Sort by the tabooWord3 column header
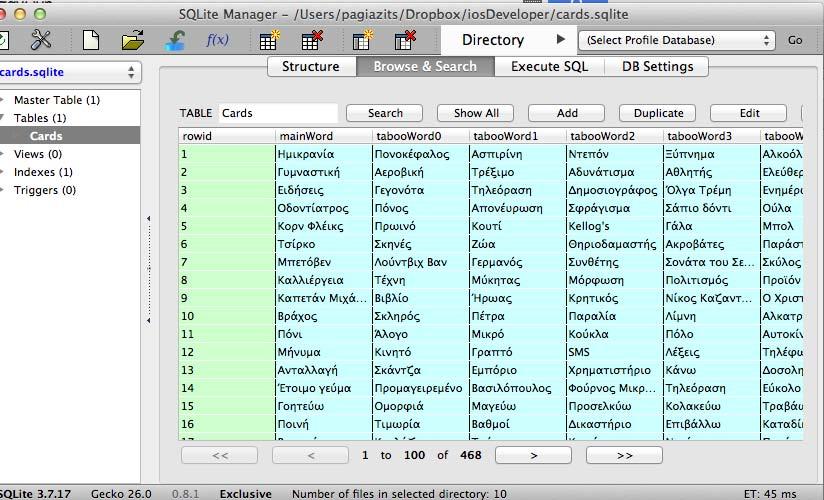 712,136
